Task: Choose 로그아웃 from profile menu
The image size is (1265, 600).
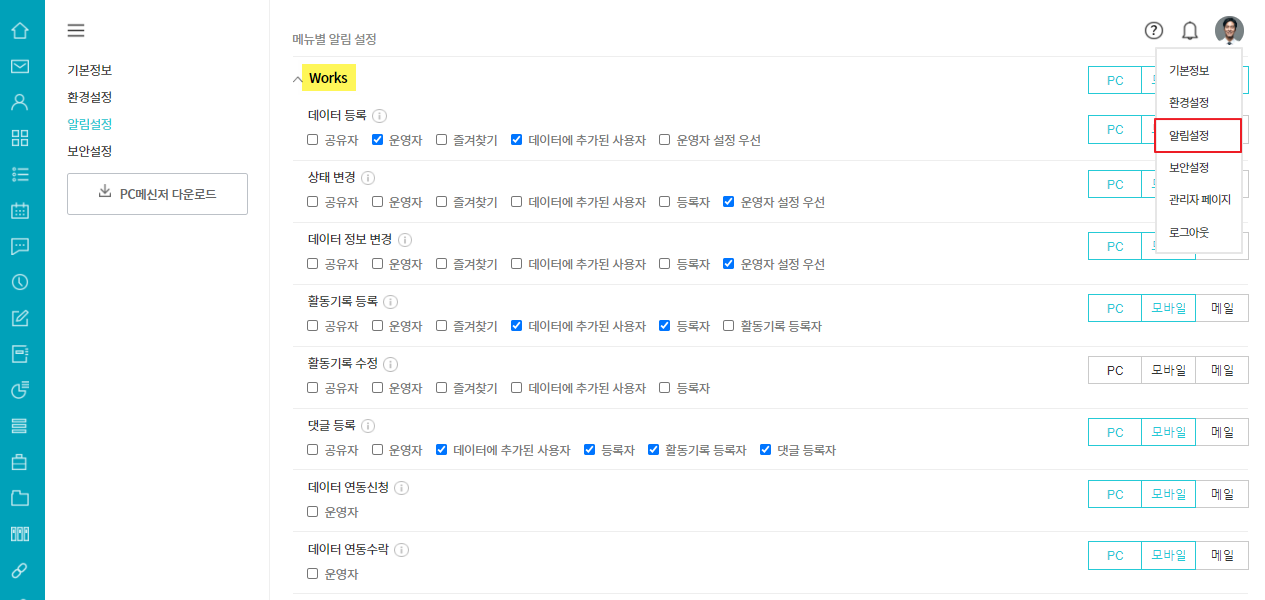Action: point(1189,232)
